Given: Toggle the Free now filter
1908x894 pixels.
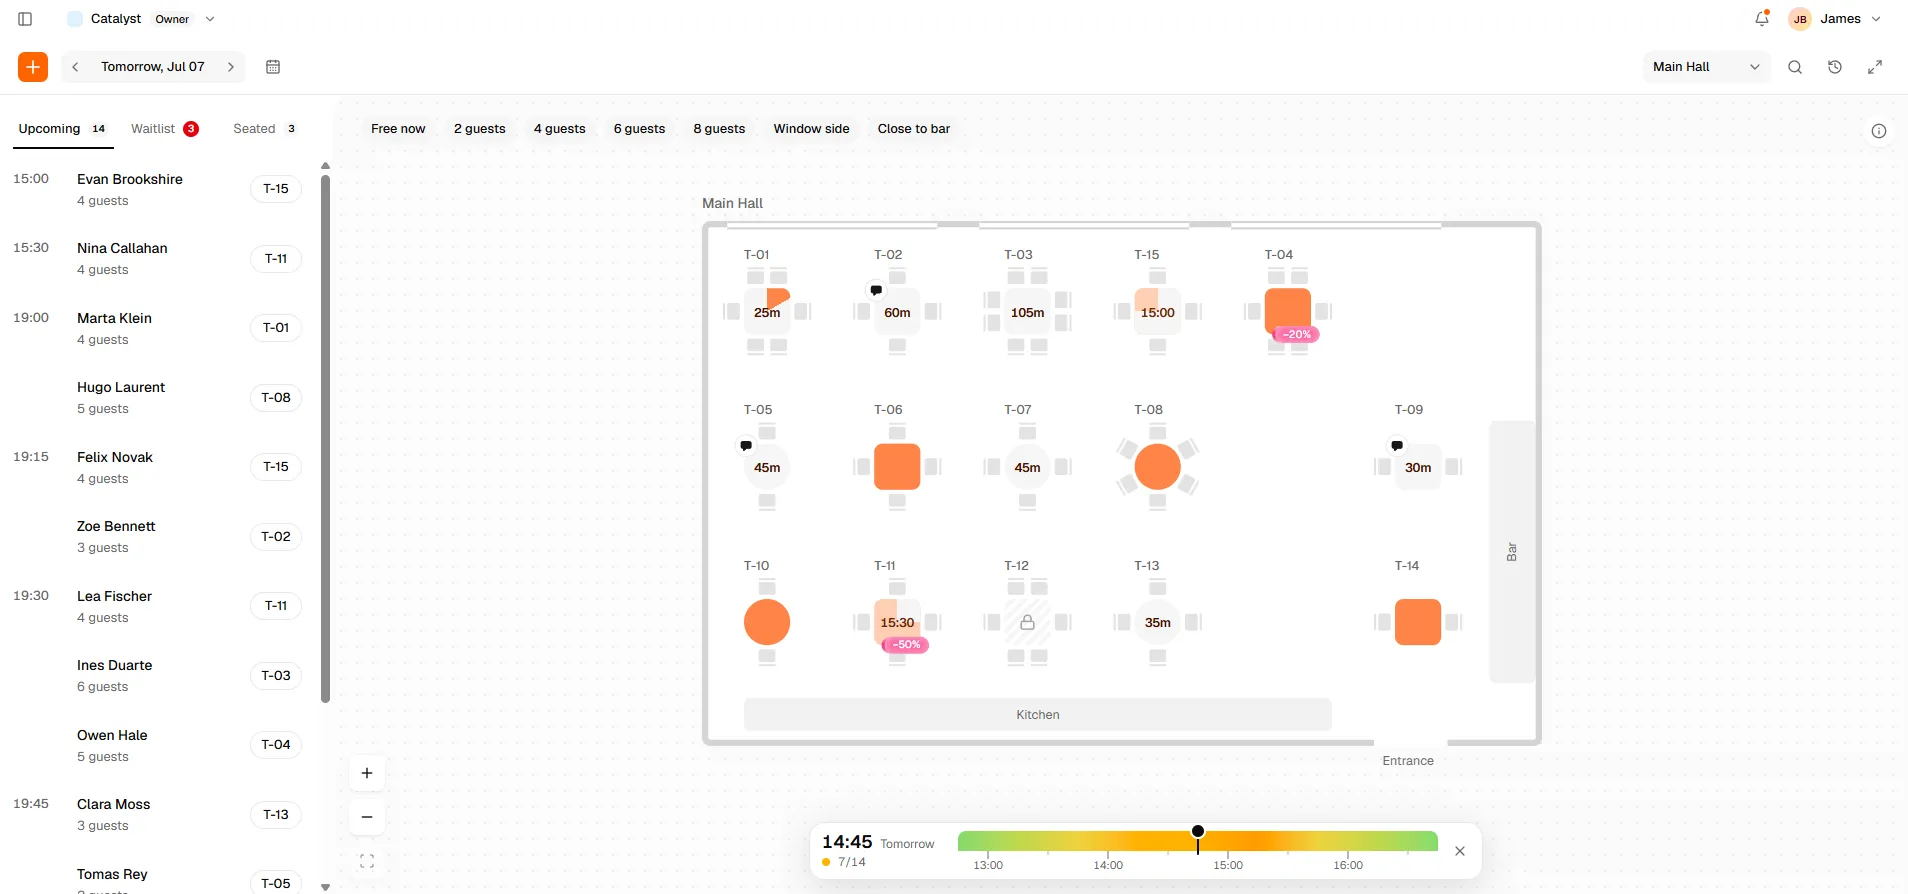Looking at the screenshot, I should 398,129.
